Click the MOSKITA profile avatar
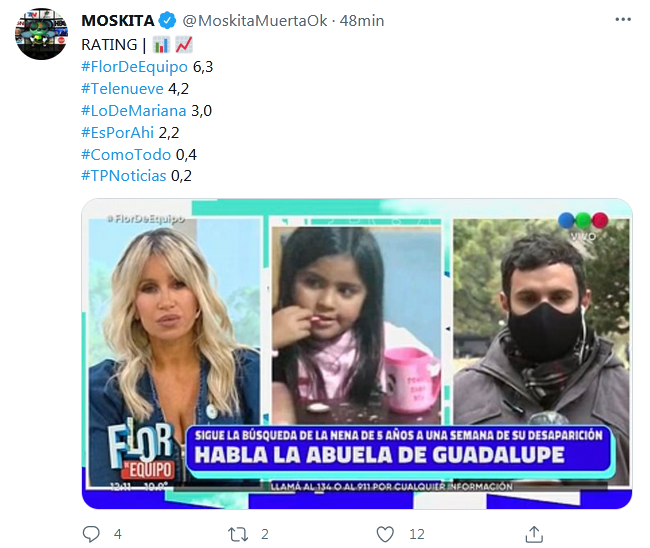 pyautogui.click(x=41, y=34)
